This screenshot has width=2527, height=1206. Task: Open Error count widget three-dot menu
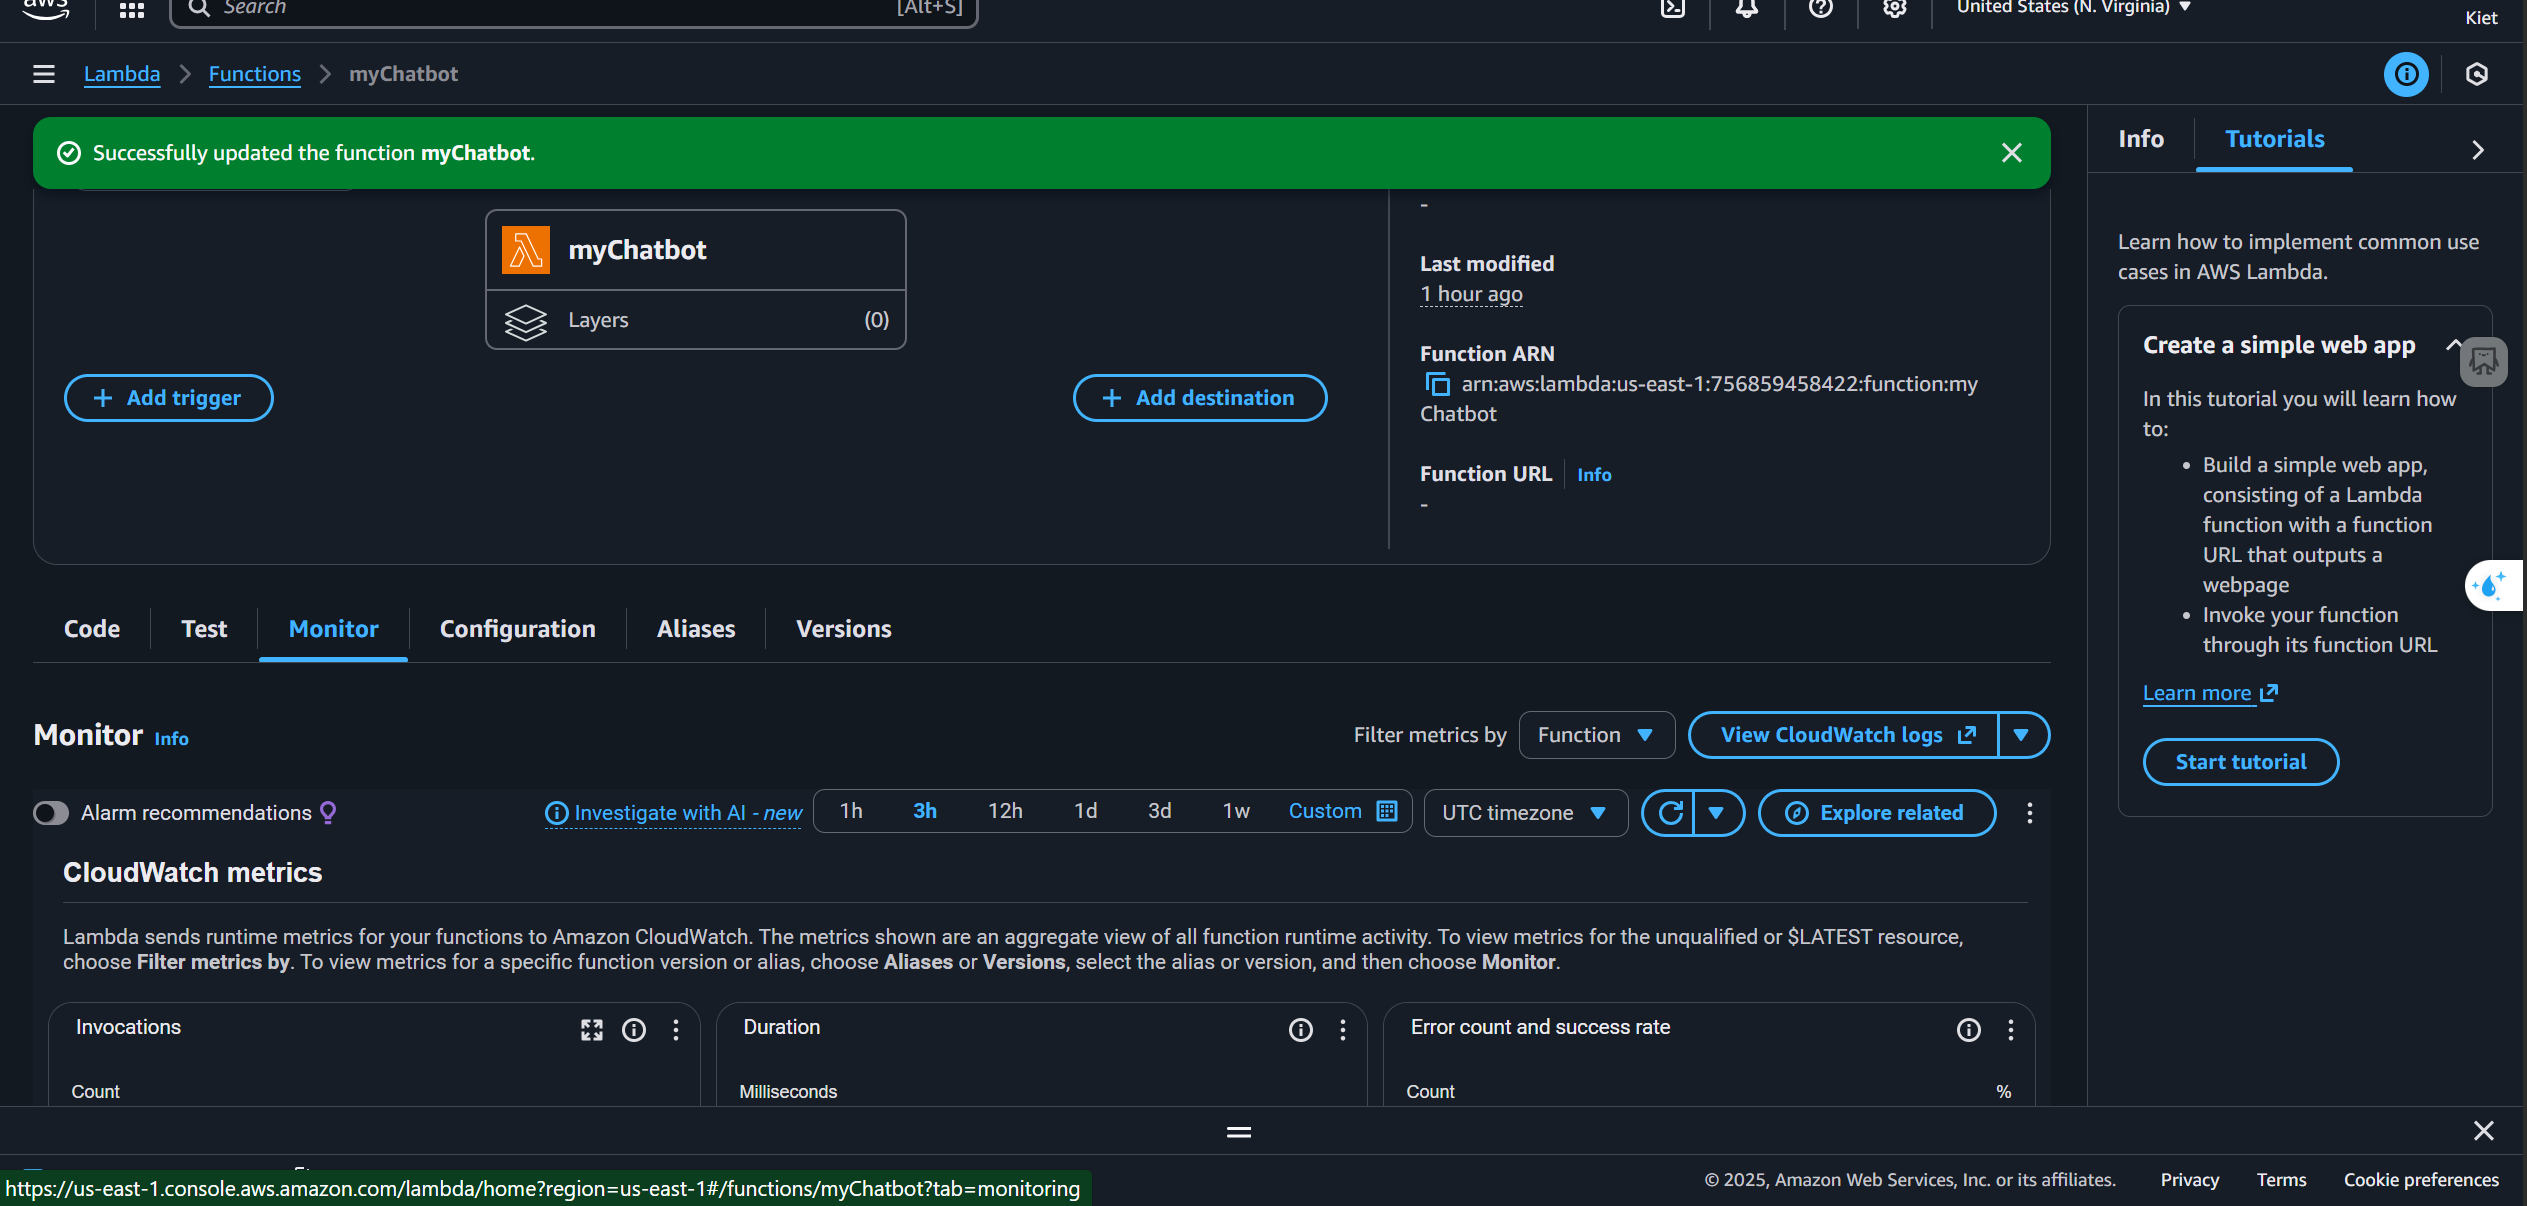coord(2010,1030)
